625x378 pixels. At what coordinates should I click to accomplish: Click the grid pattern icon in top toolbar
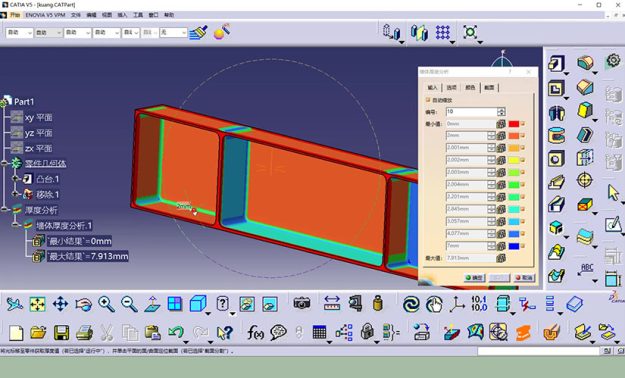[442, 32]
